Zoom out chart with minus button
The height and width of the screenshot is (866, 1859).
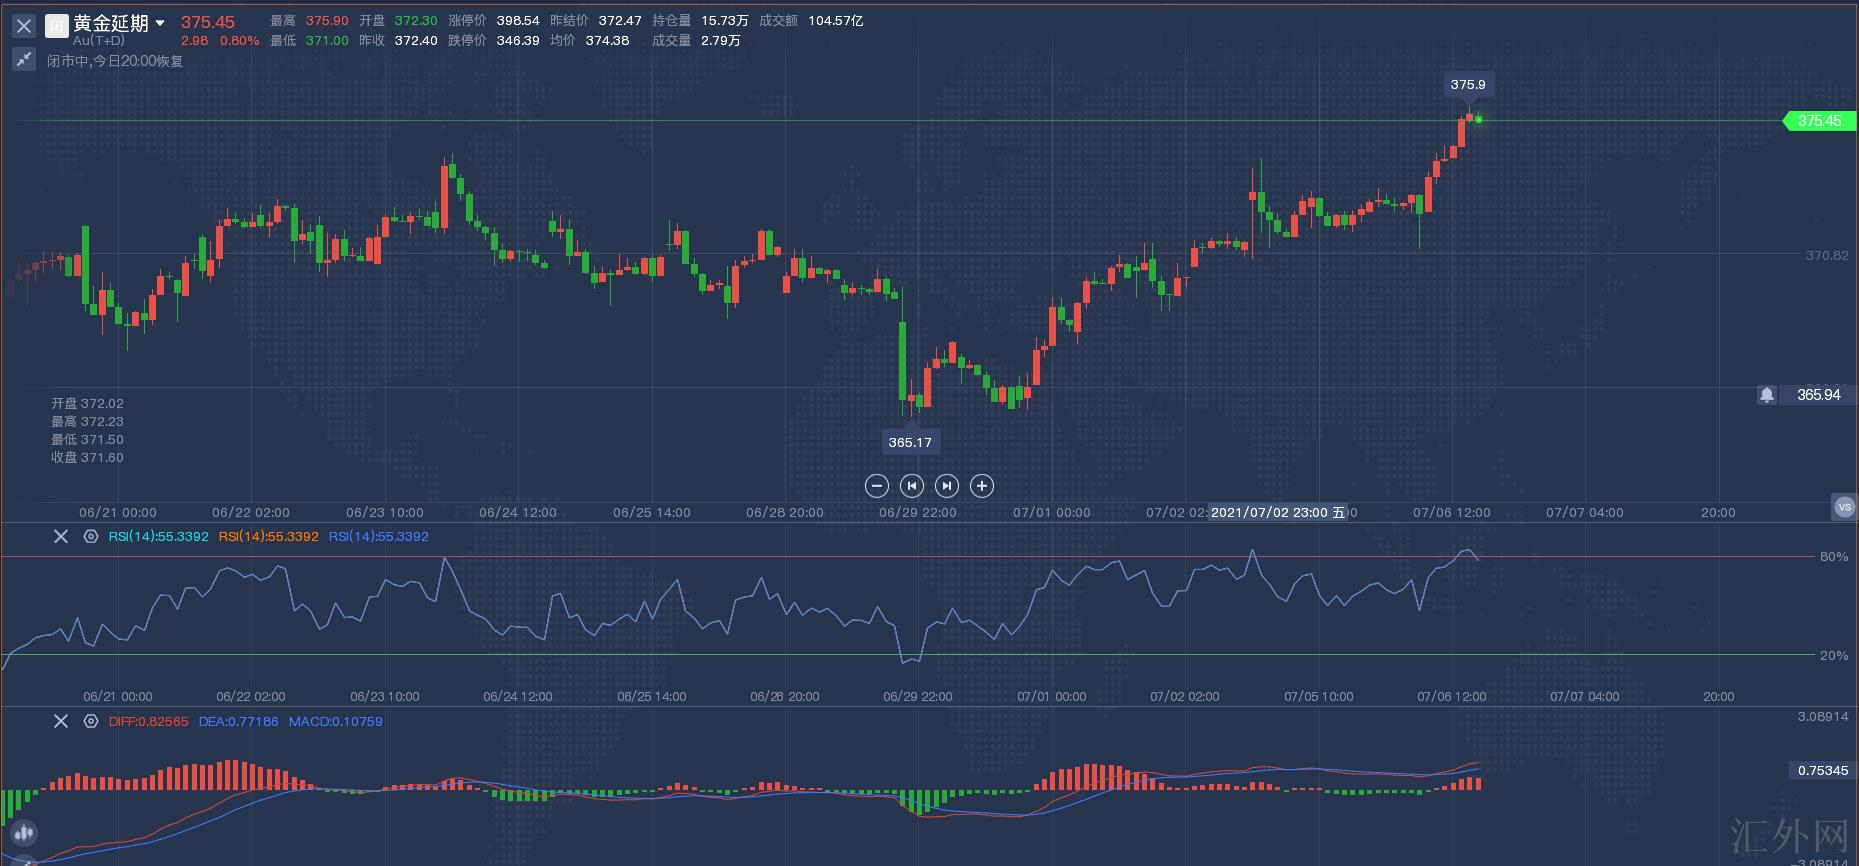click(x=877, y=486)
